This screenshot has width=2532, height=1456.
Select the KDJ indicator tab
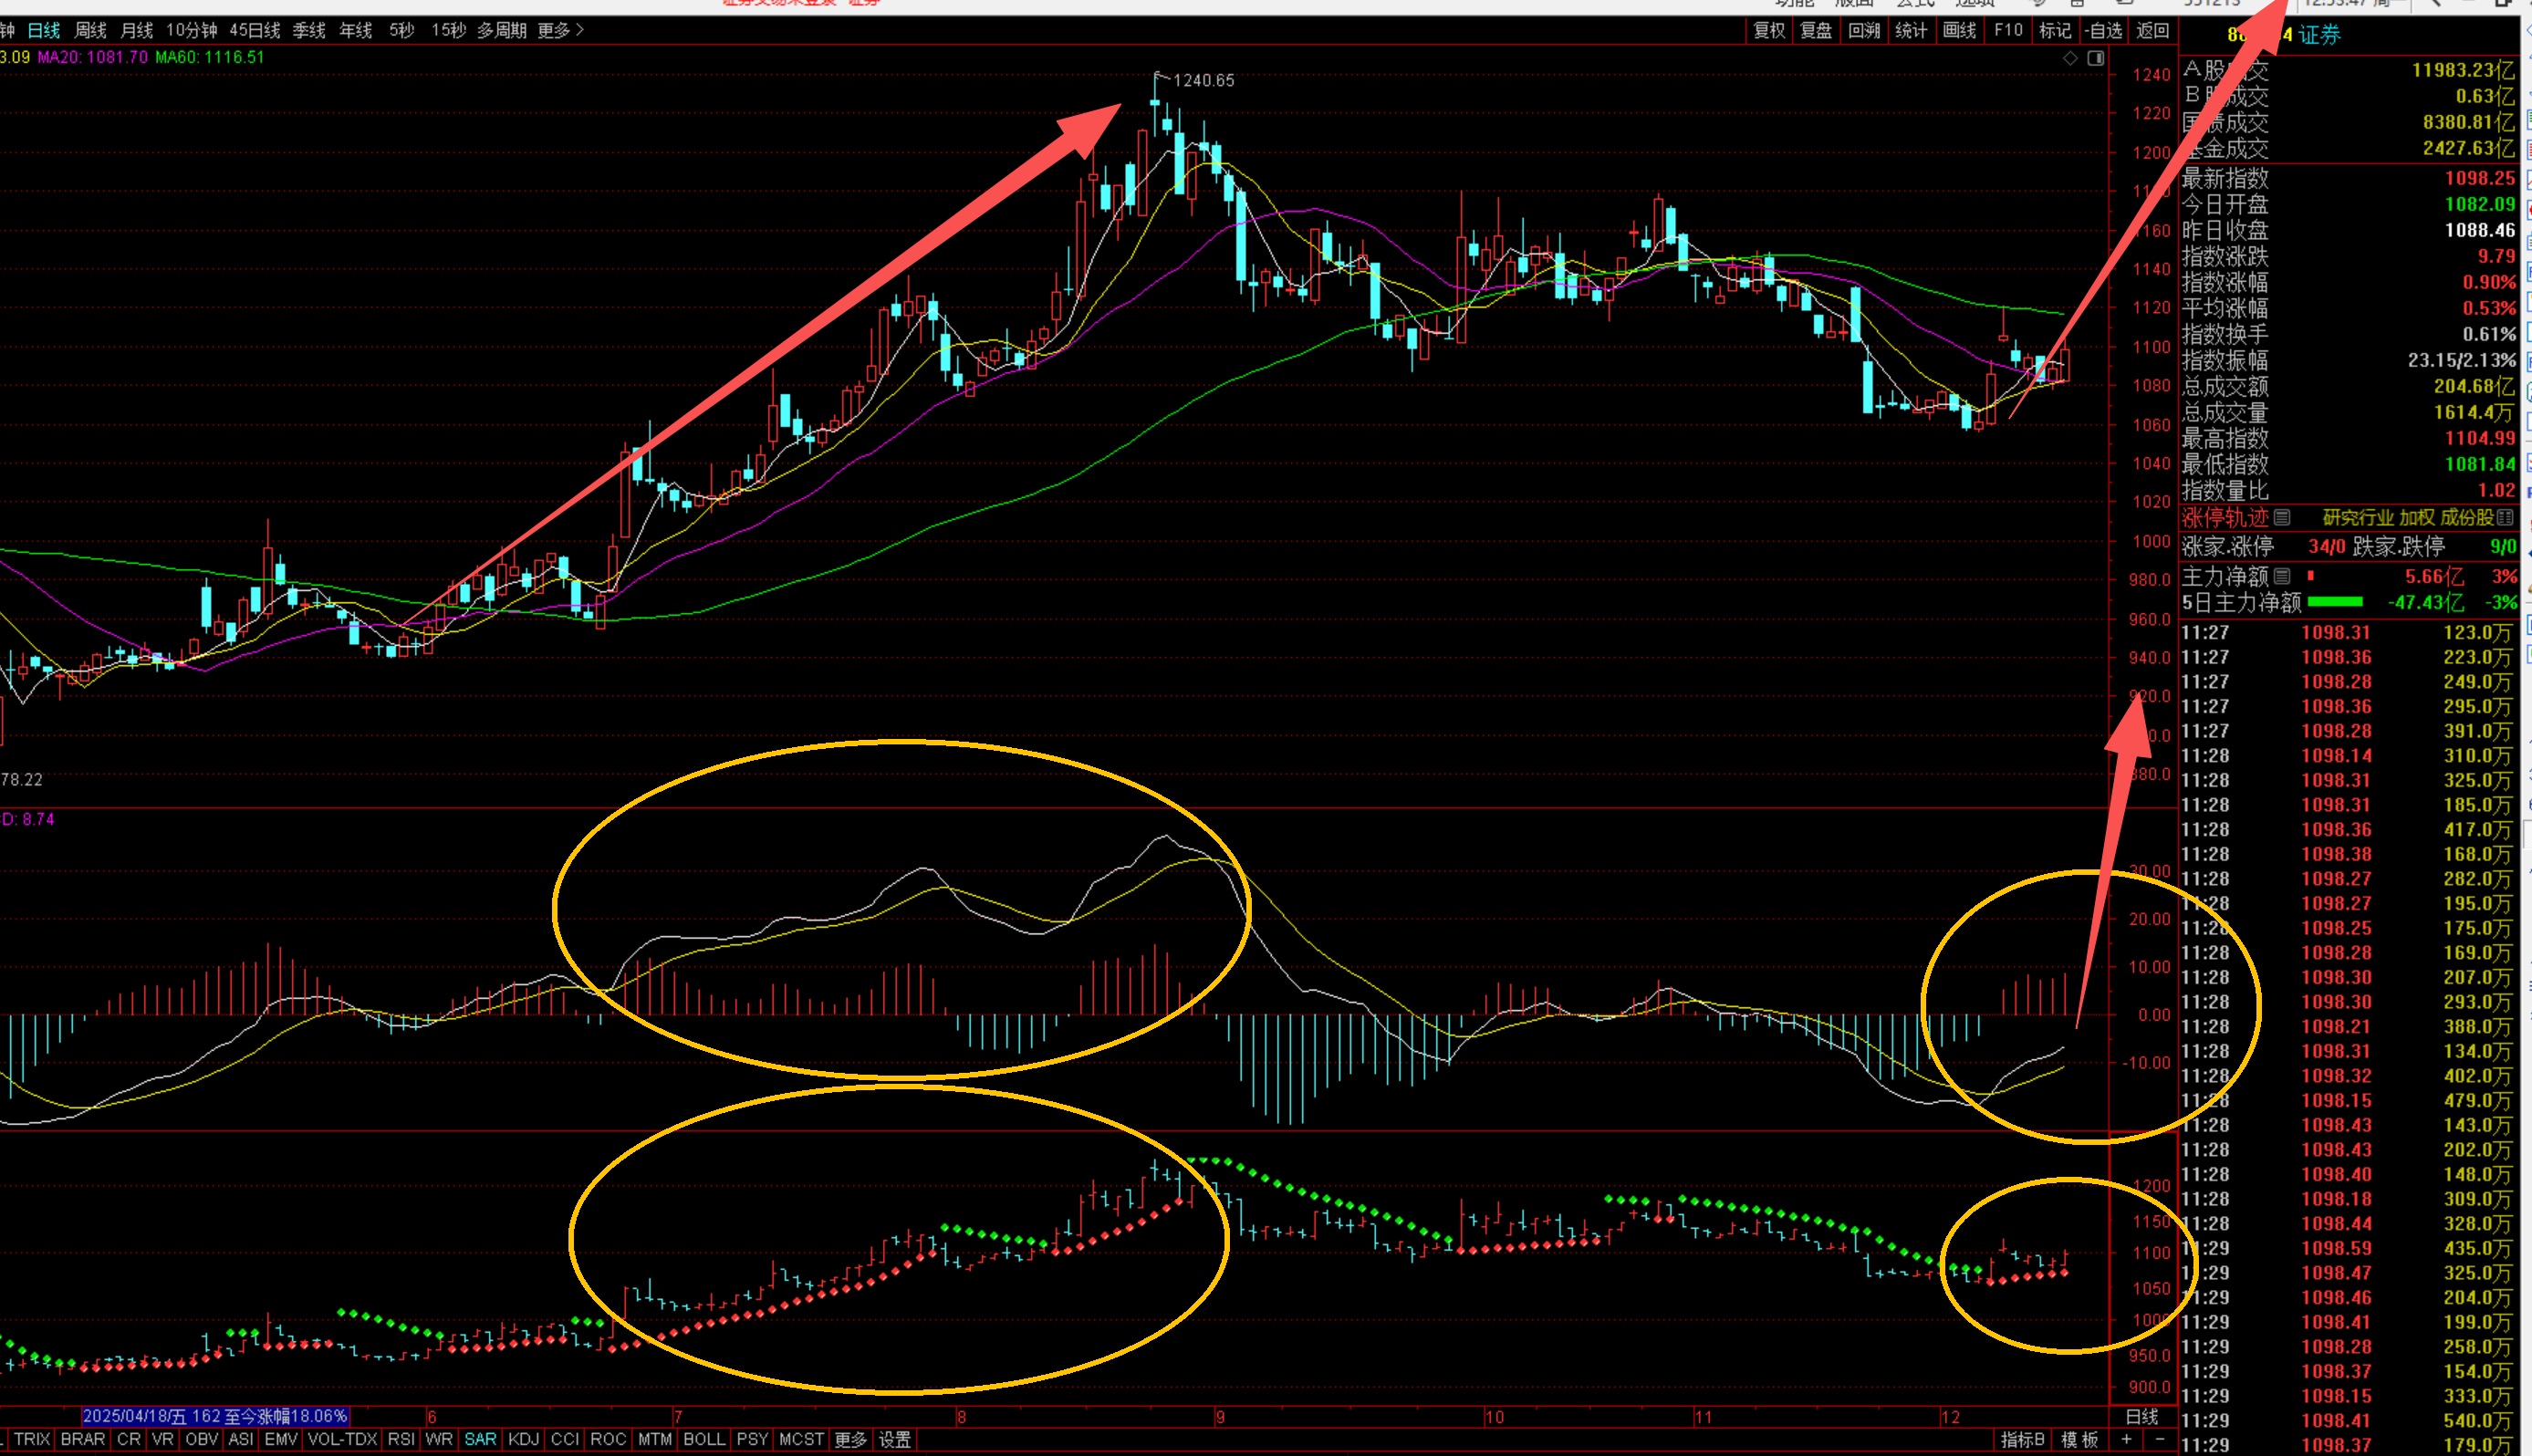[523, 1439]
